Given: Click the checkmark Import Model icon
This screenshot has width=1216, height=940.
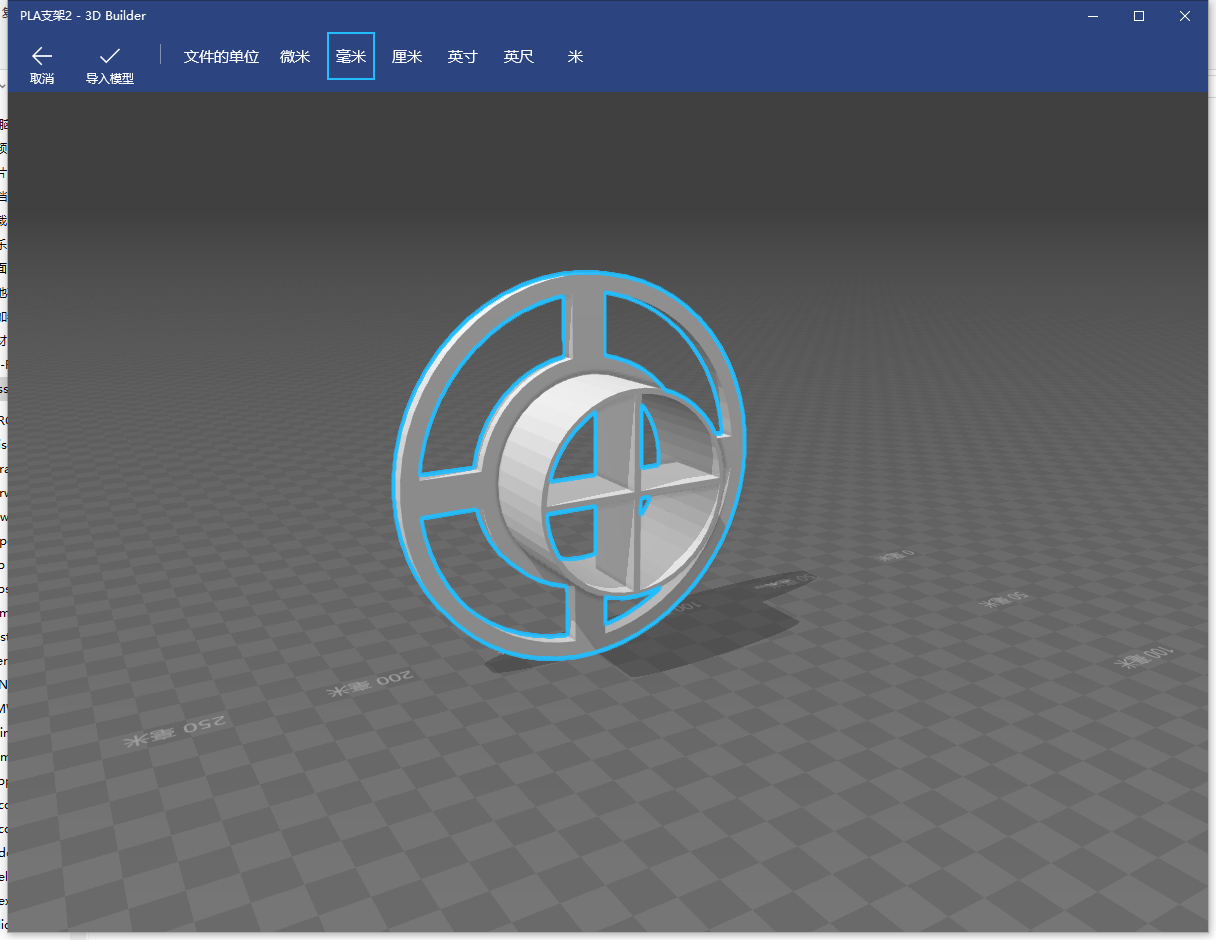Looking at the screenshot, I should point(110,56).
